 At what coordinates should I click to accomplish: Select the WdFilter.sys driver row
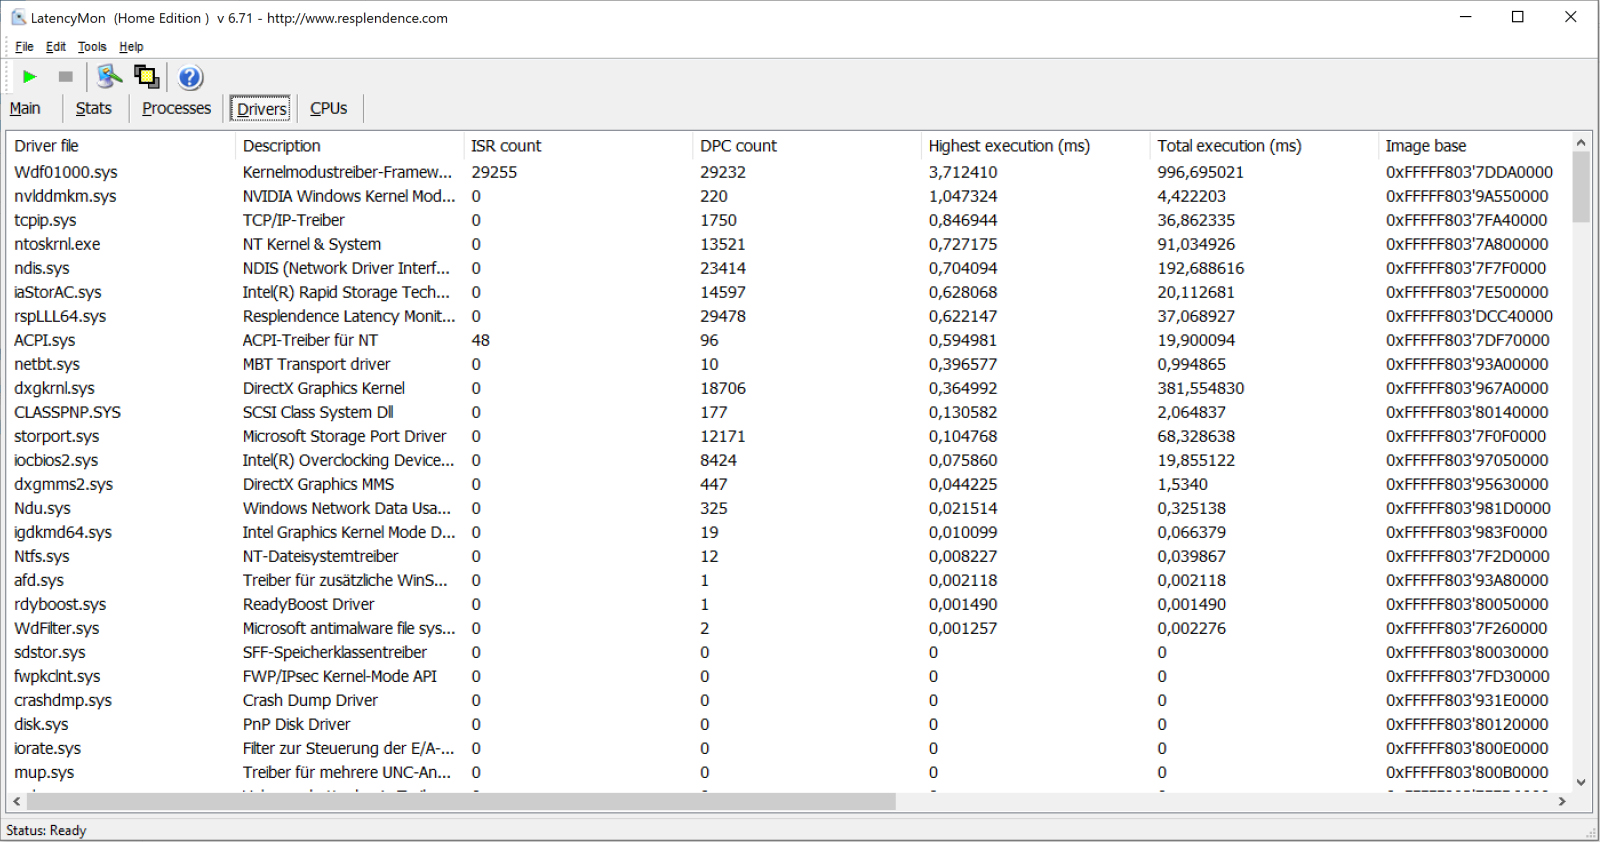788,628
